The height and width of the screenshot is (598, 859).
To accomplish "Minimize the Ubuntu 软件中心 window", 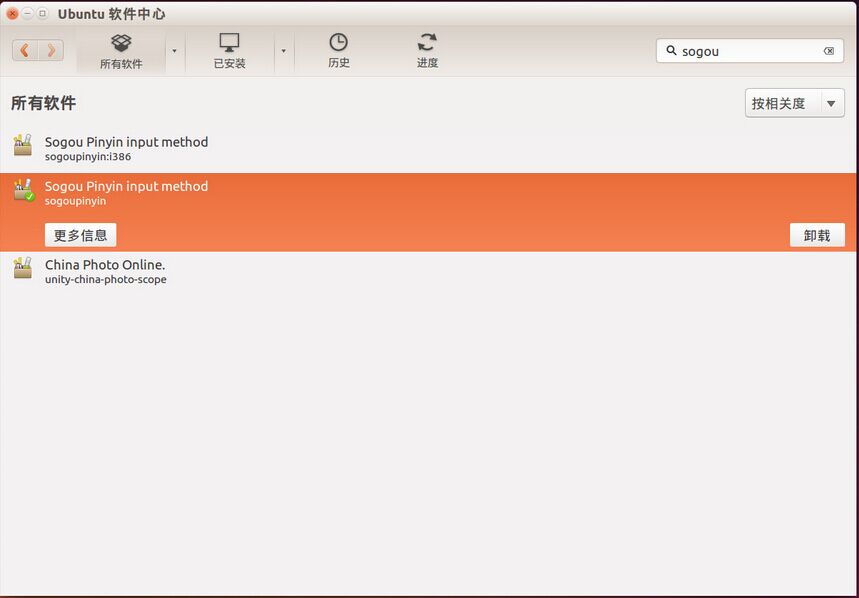I will coord(27,14).
